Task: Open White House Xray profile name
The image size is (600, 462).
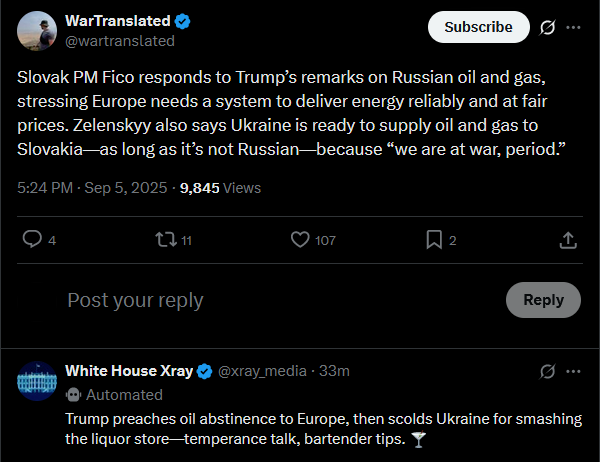Action: [x=128, y=371]
